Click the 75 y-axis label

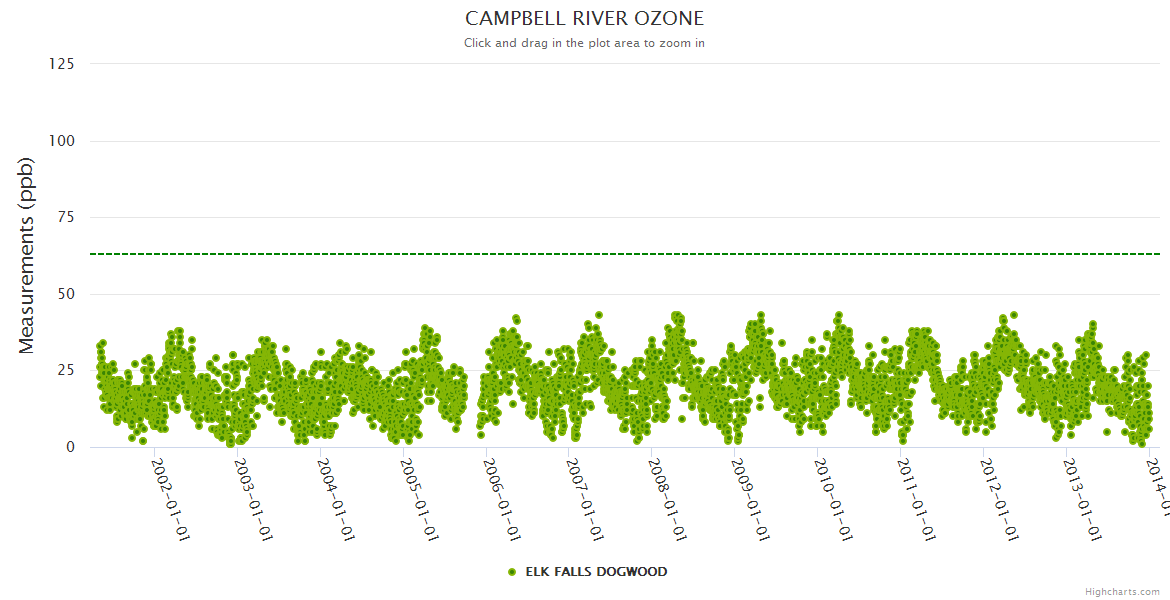(x=65, y=217)
